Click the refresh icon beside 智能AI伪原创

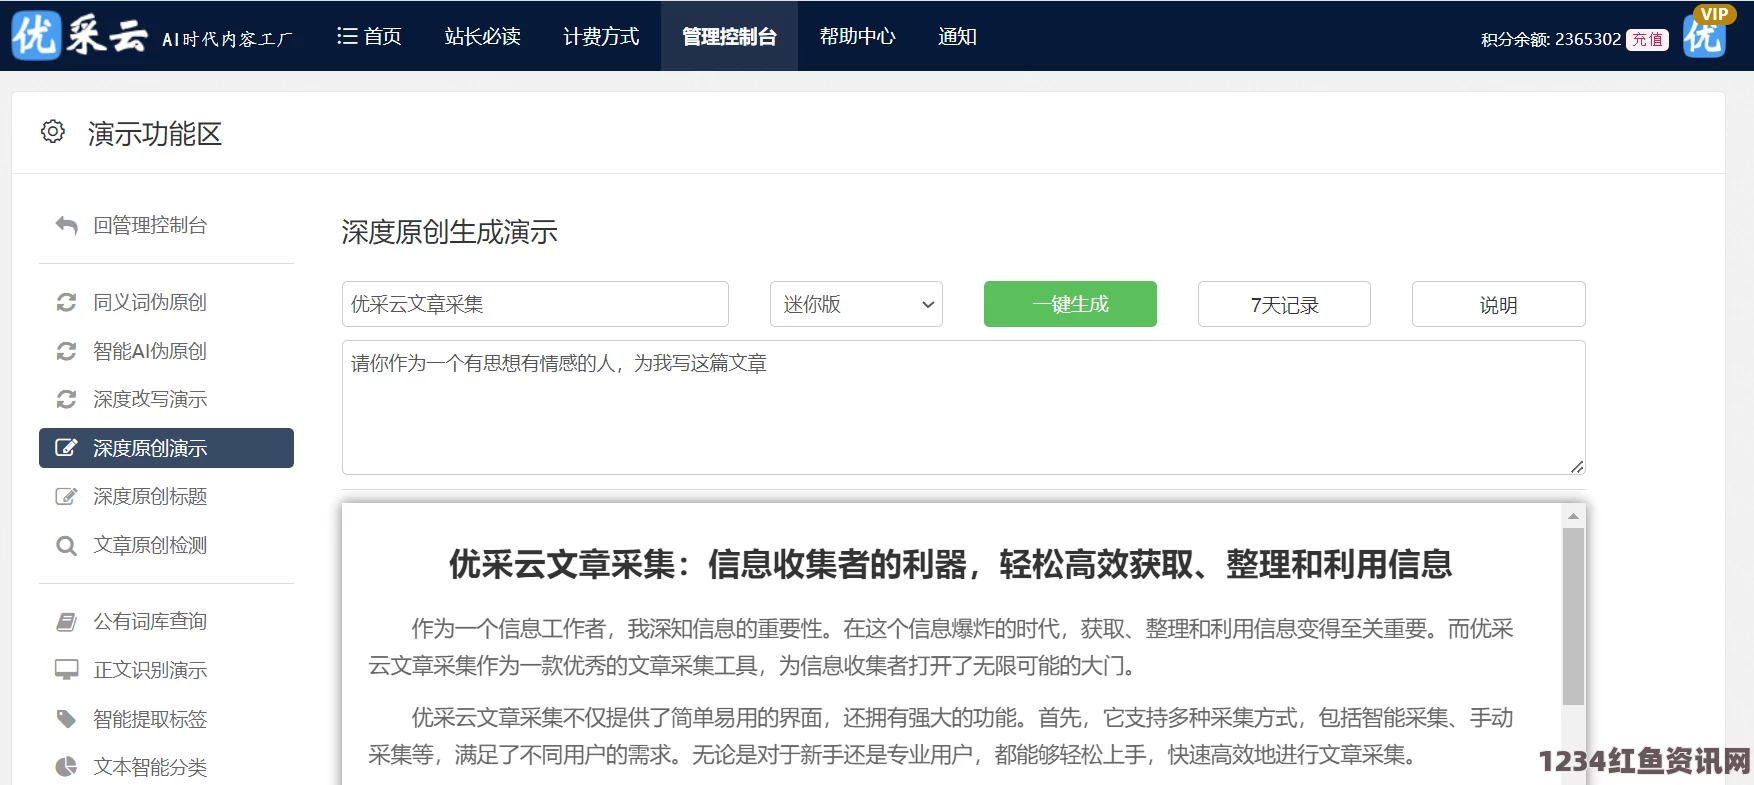pyautogui.click(x=66, y=351)
